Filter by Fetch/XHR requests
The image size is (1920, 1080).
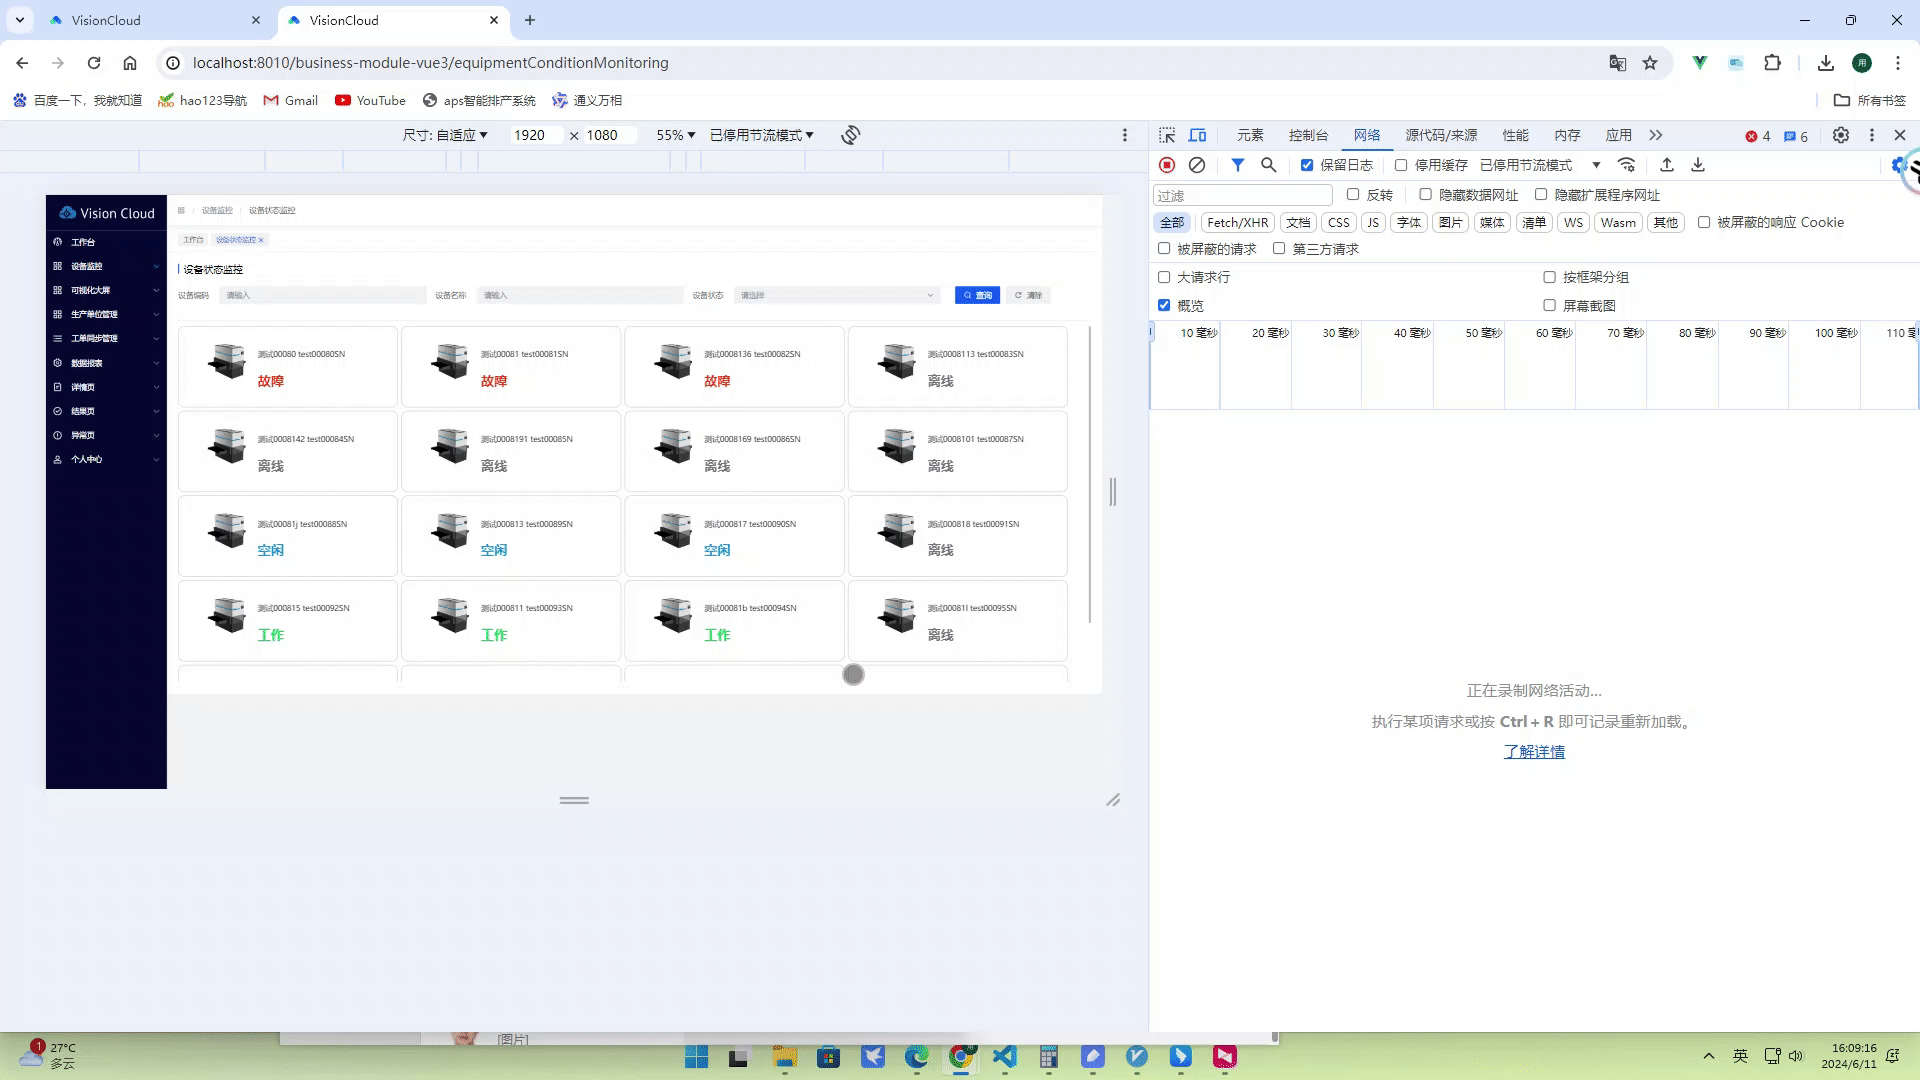coord(1237,222)
